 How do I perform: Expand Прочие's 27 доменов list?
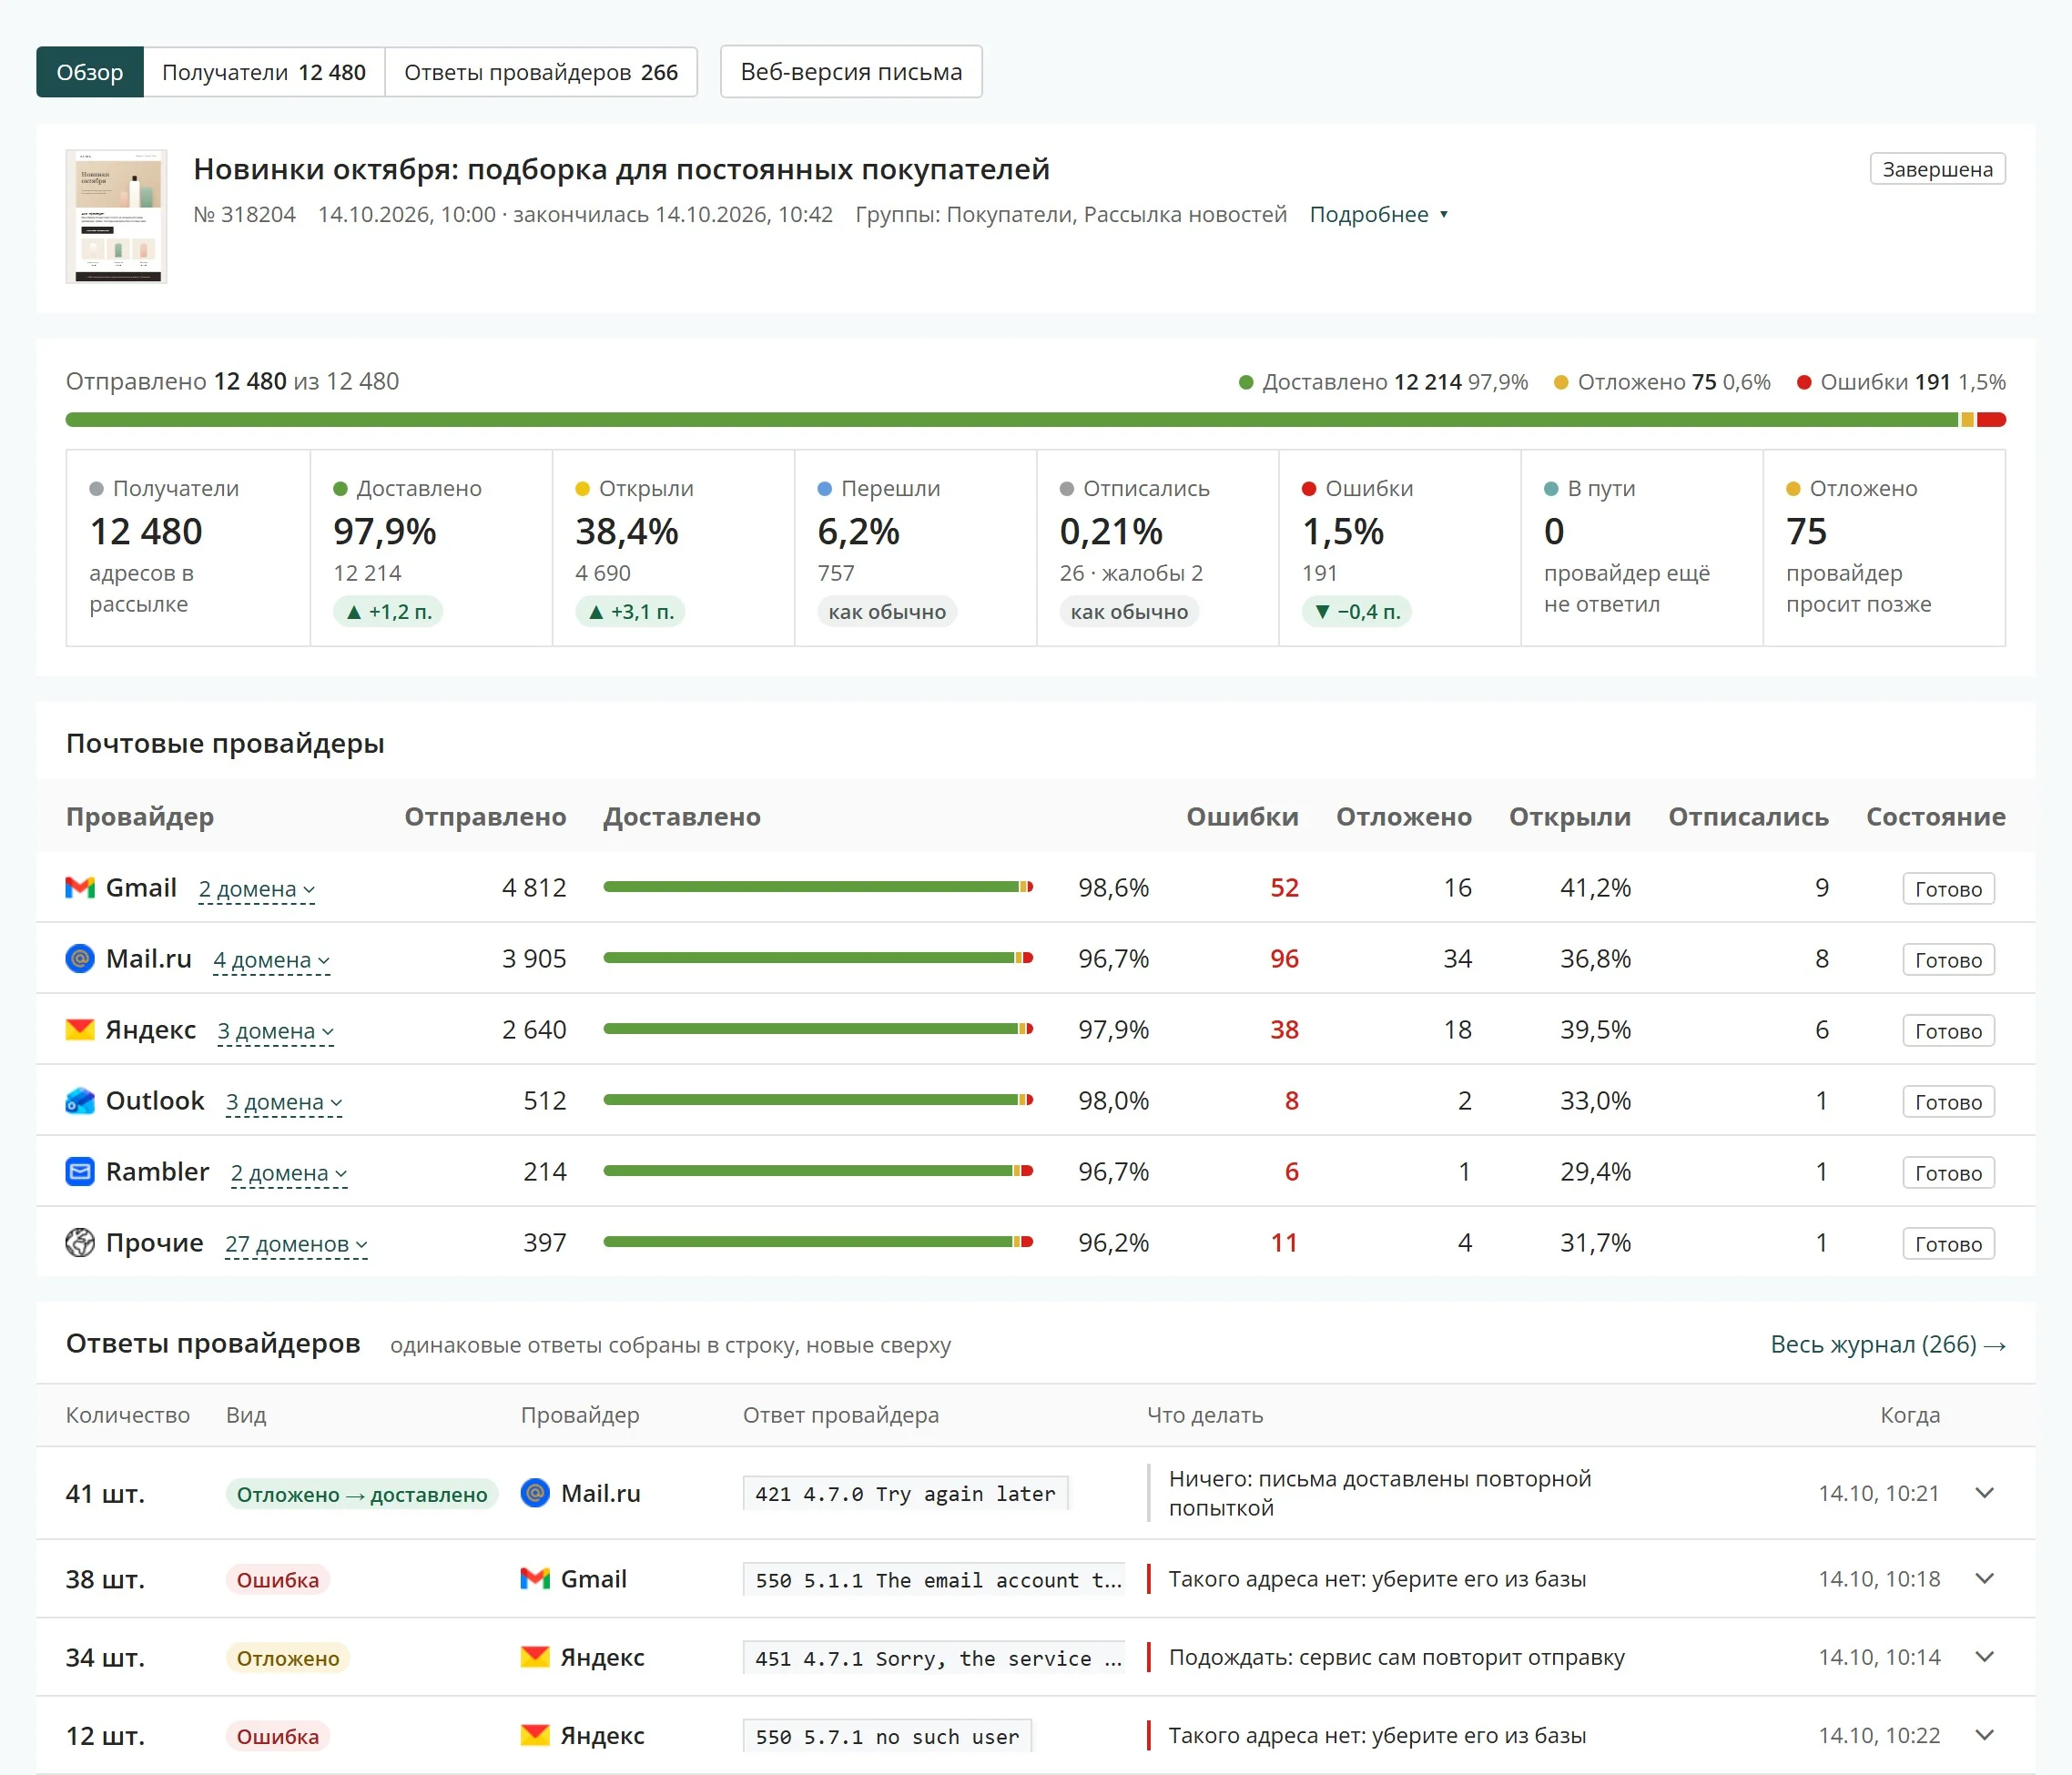(296, 1244)
